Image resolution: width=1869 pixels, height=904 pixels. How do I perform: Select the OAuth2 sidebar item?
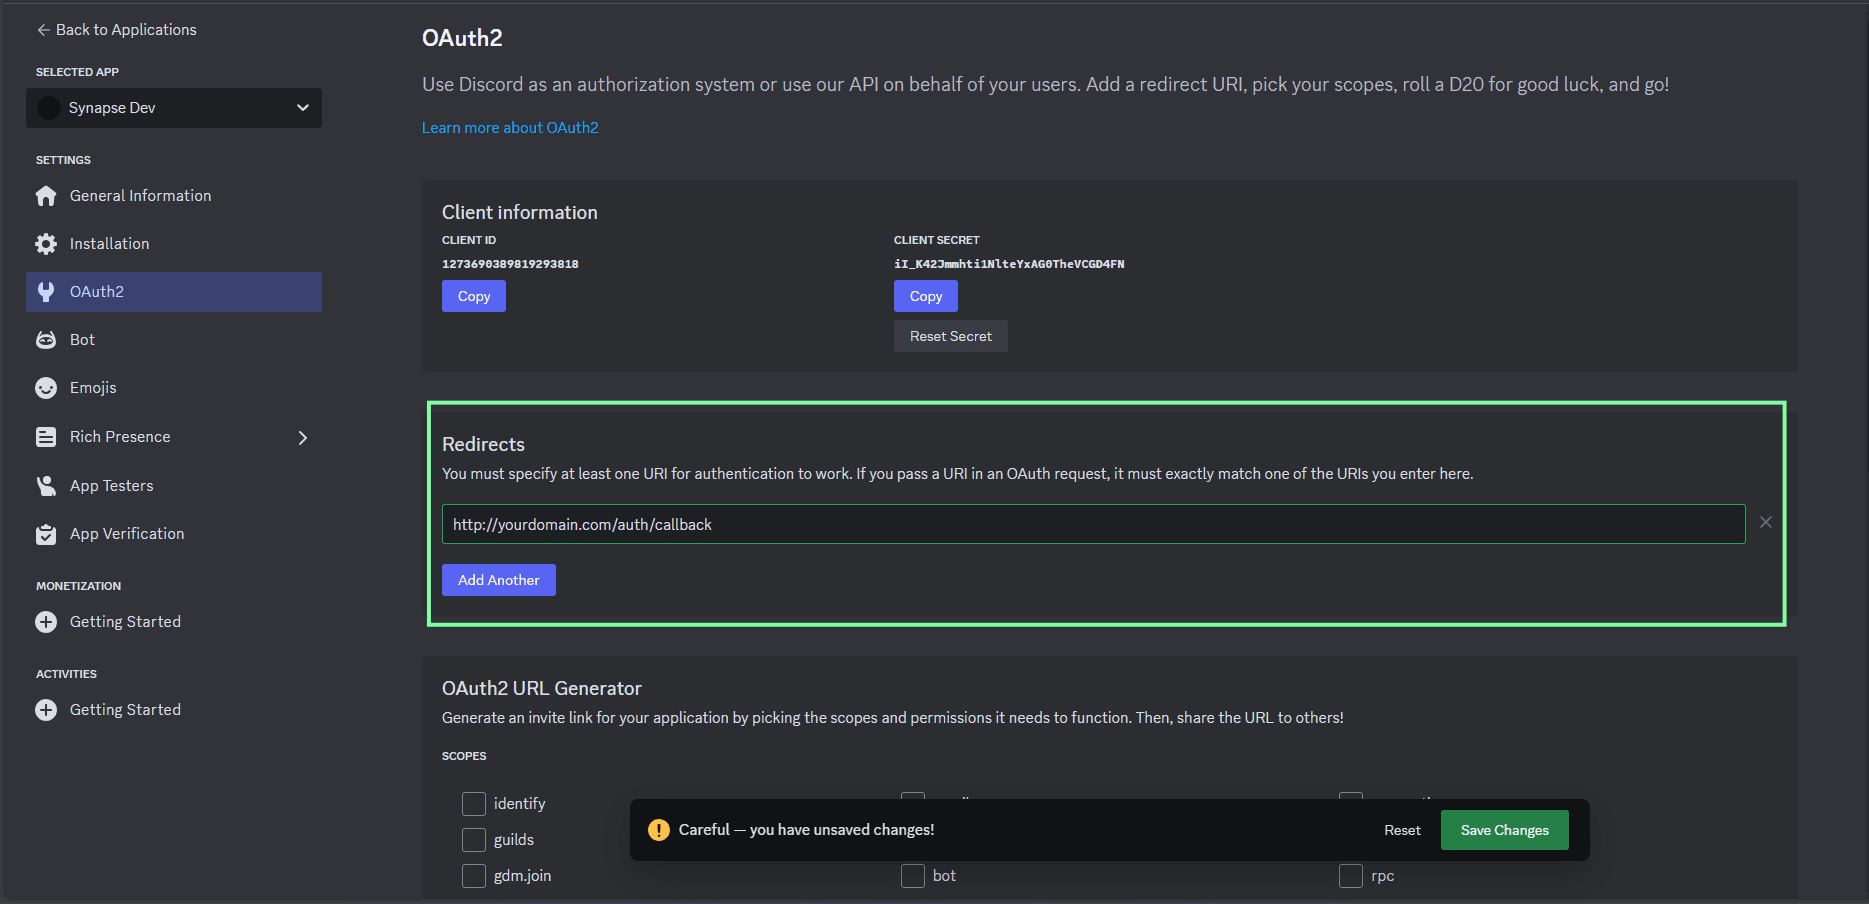pyautogui.click(x=174, y=292)
